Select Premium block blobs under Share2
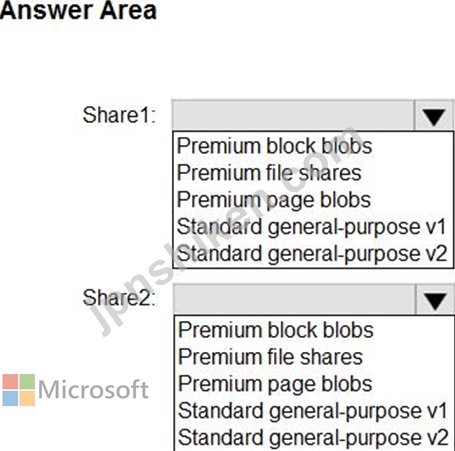The height and width of the screenshot is (451, 455). pyautogui.click(x=276, y=330)
